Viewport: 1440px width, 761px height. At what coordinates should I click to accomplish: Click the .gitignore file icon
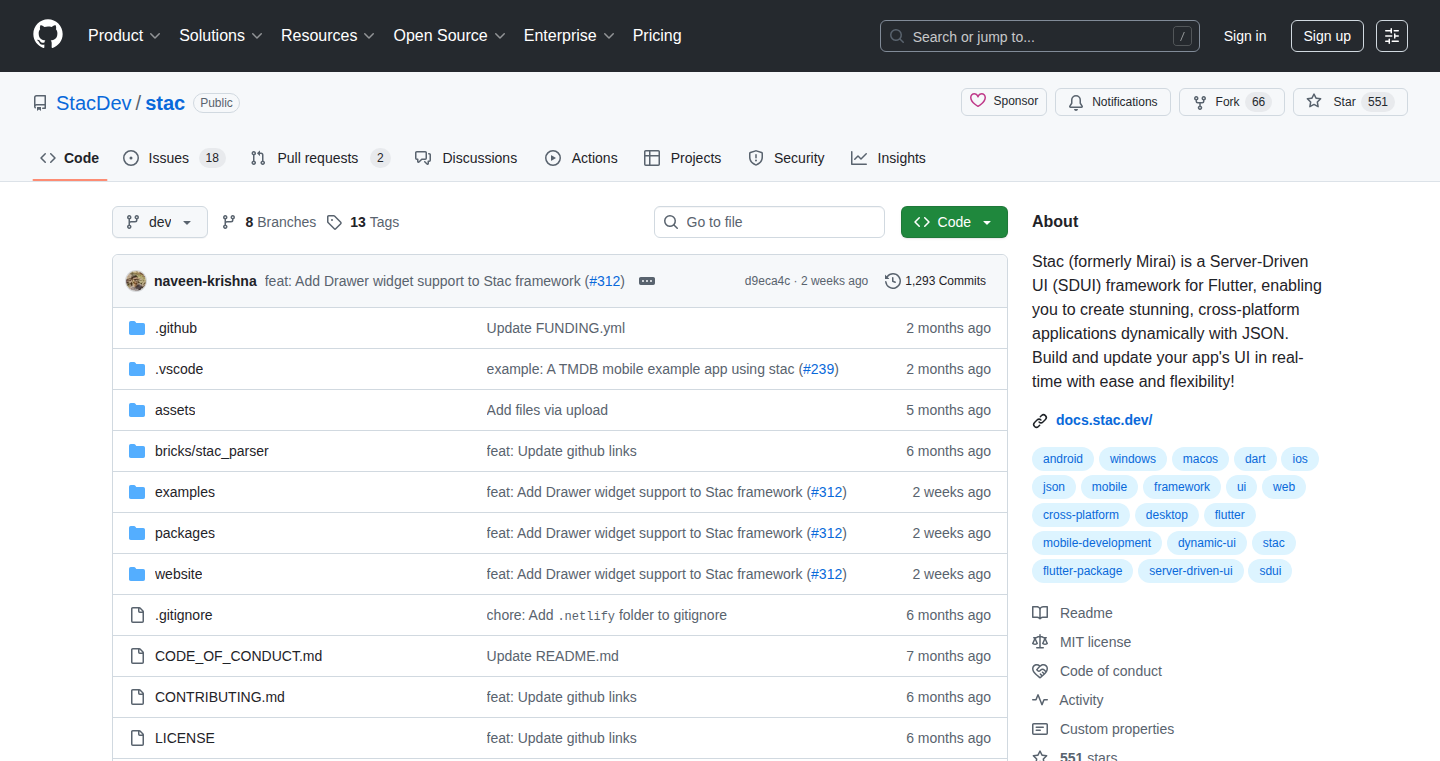pos(137,615)
